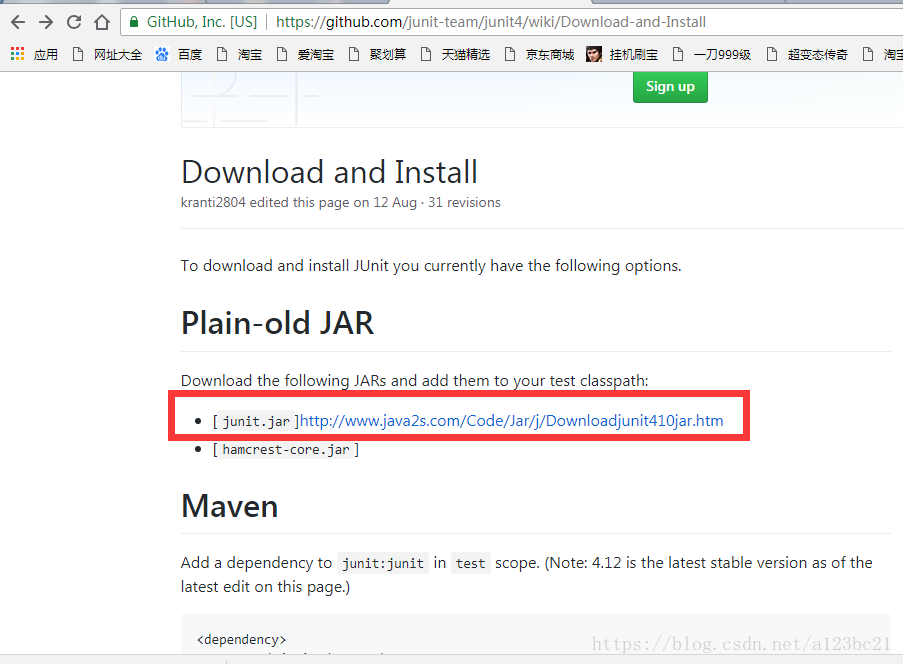Click the Download and Install heading
This screenshot has width=903, height=664.
tap(329, 172)
